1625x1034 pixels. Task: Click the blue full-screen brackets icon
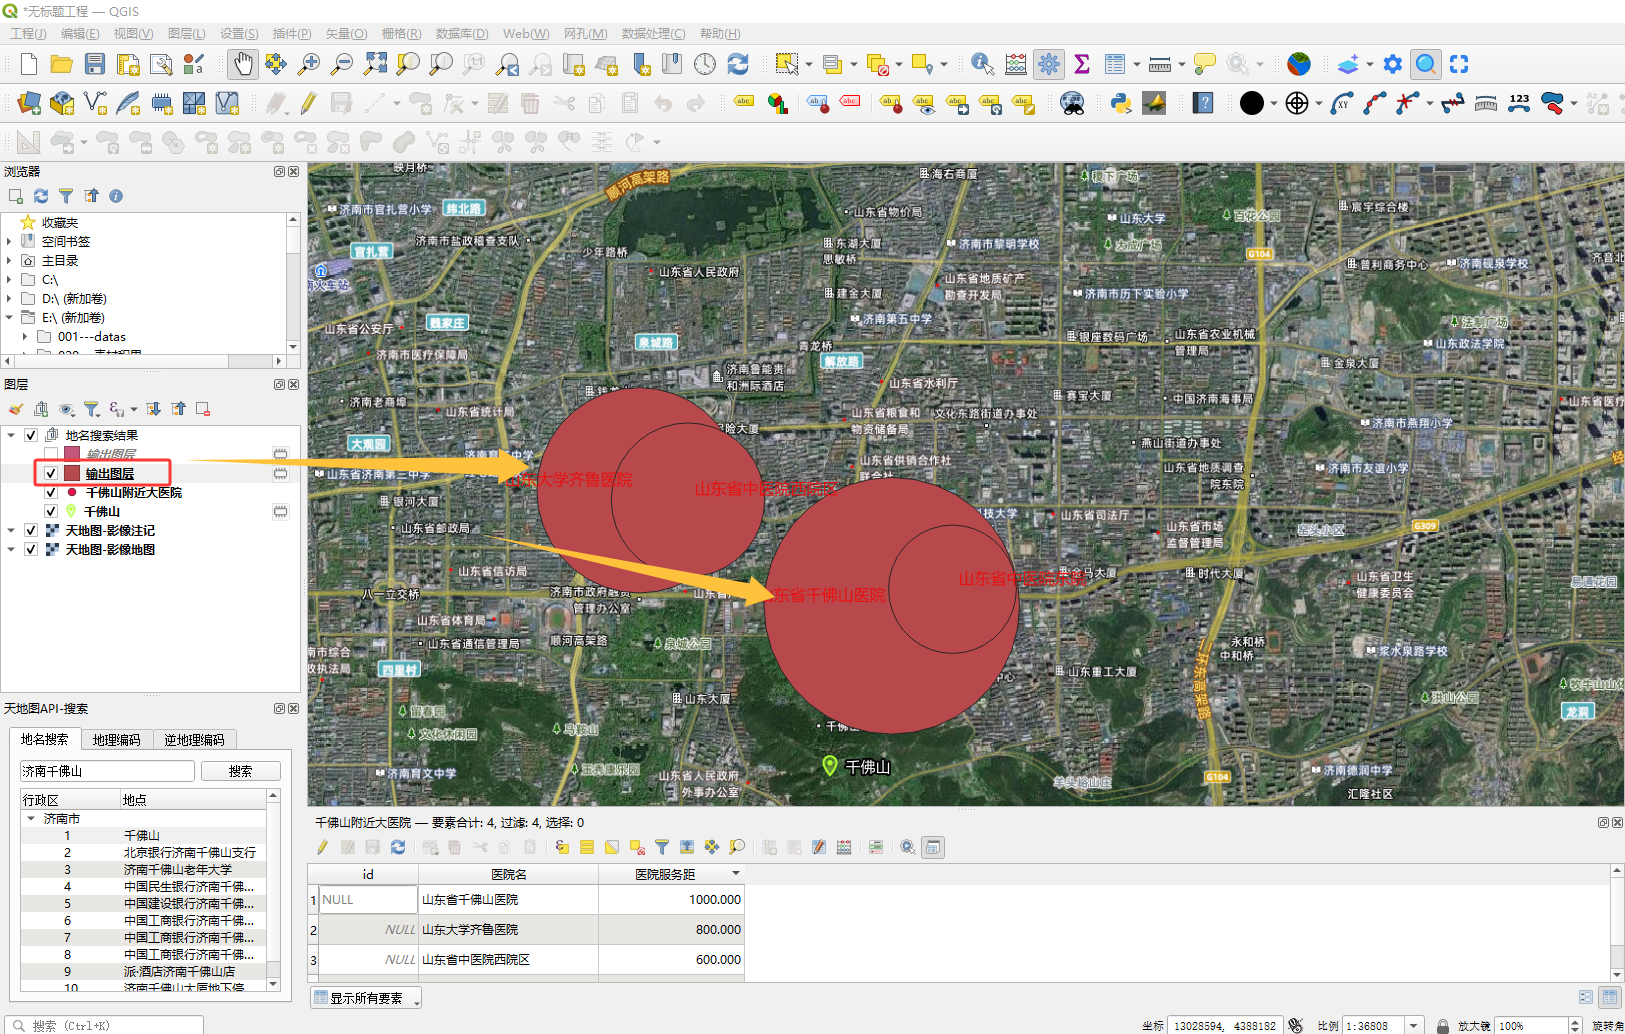tap(1459, 64)
